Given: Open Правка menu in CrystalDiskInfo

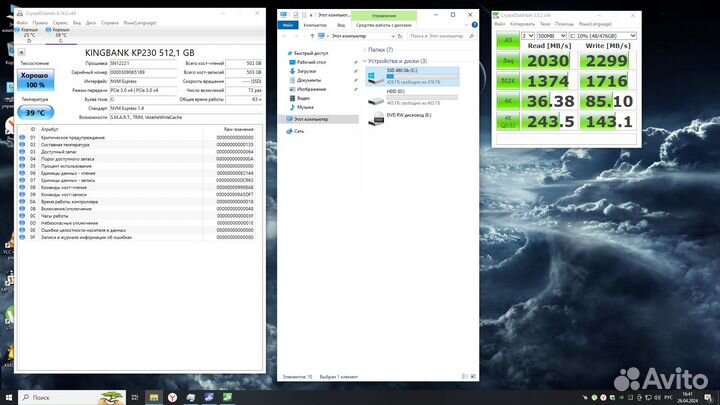Looking at the screenshot, I should point(40,22).
